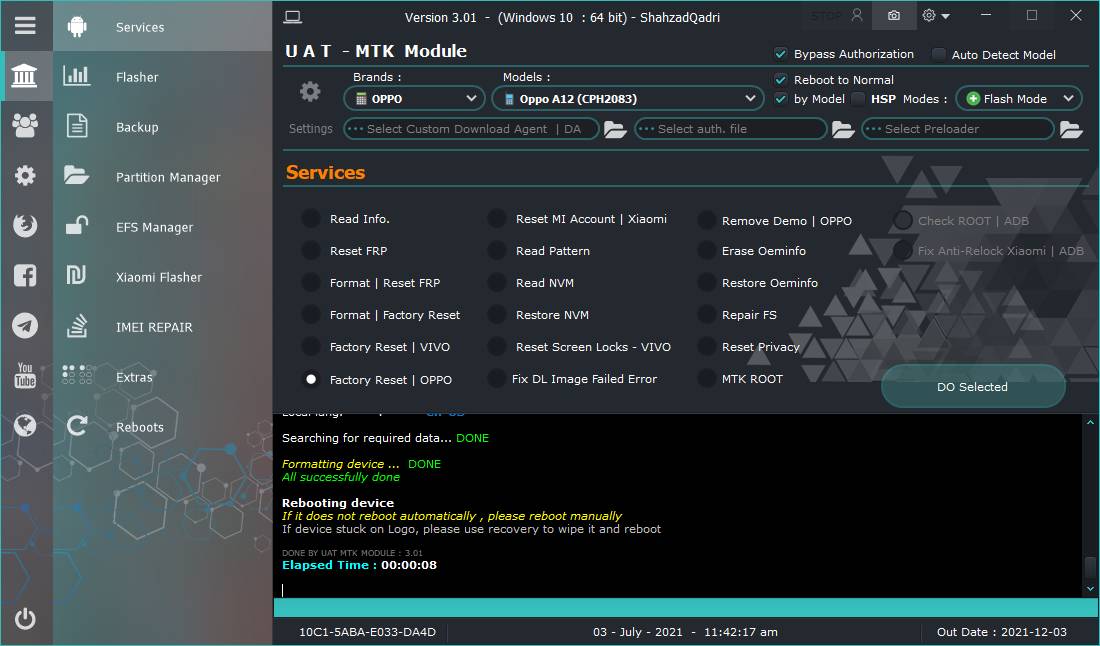Click the hamburger menu icon
Viewport: 1100px width, 646px height.
coord(25,26)
